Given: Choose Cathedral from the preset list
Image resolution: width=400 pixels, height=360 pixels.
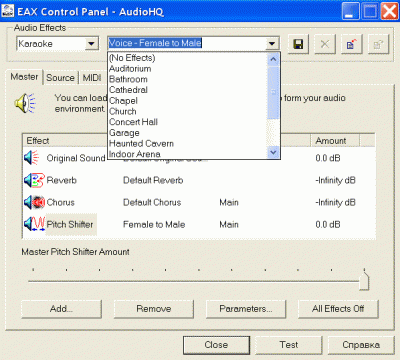Looking at the screenshot, I should pos(128,90).
